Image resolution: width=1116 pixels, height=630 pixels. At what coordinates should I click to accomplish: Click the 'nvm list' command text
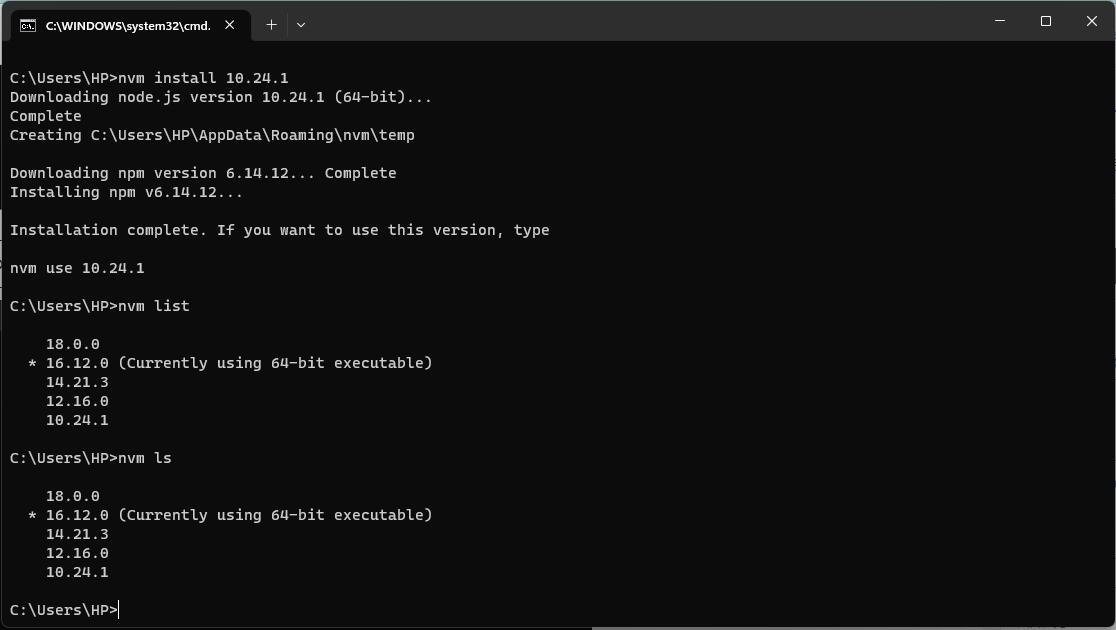[x=154, y=306]
